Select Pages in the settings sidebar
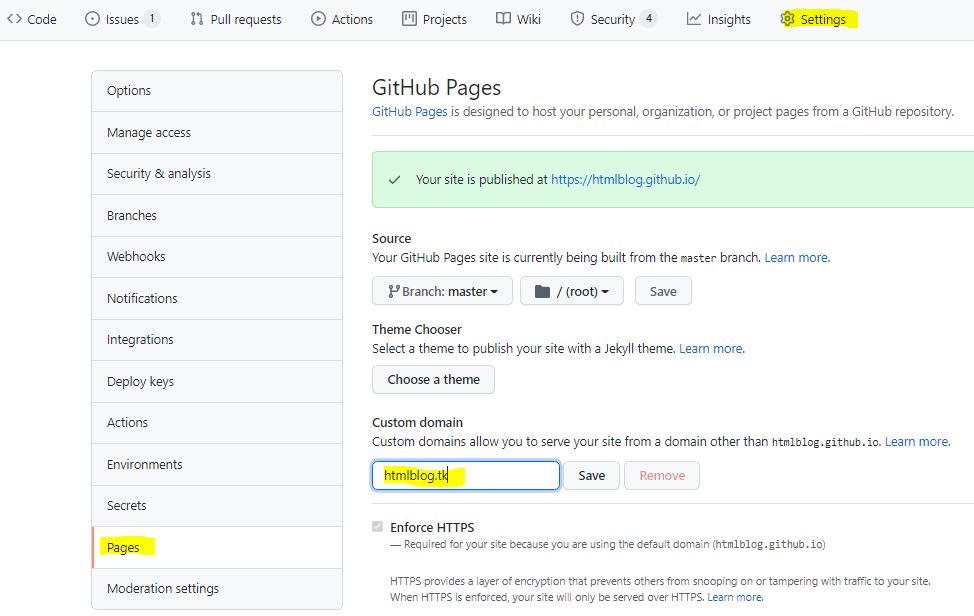974x616 pixels. click(125, 547)
